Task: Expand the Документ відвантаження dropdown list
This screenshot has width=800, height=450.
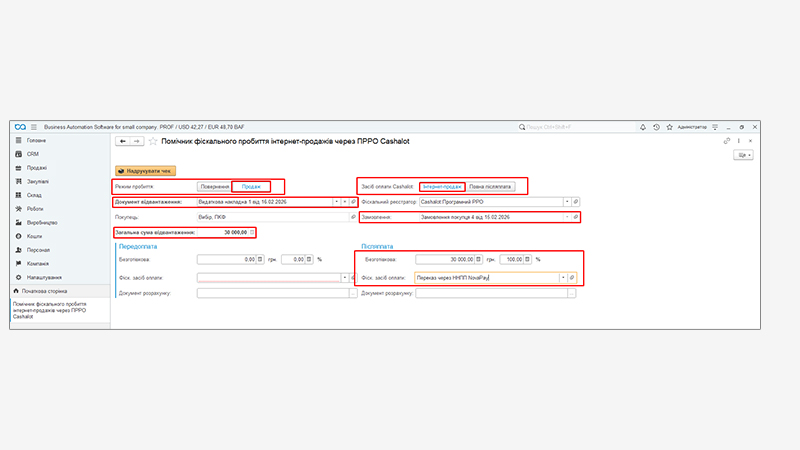Action: point(335,202)
